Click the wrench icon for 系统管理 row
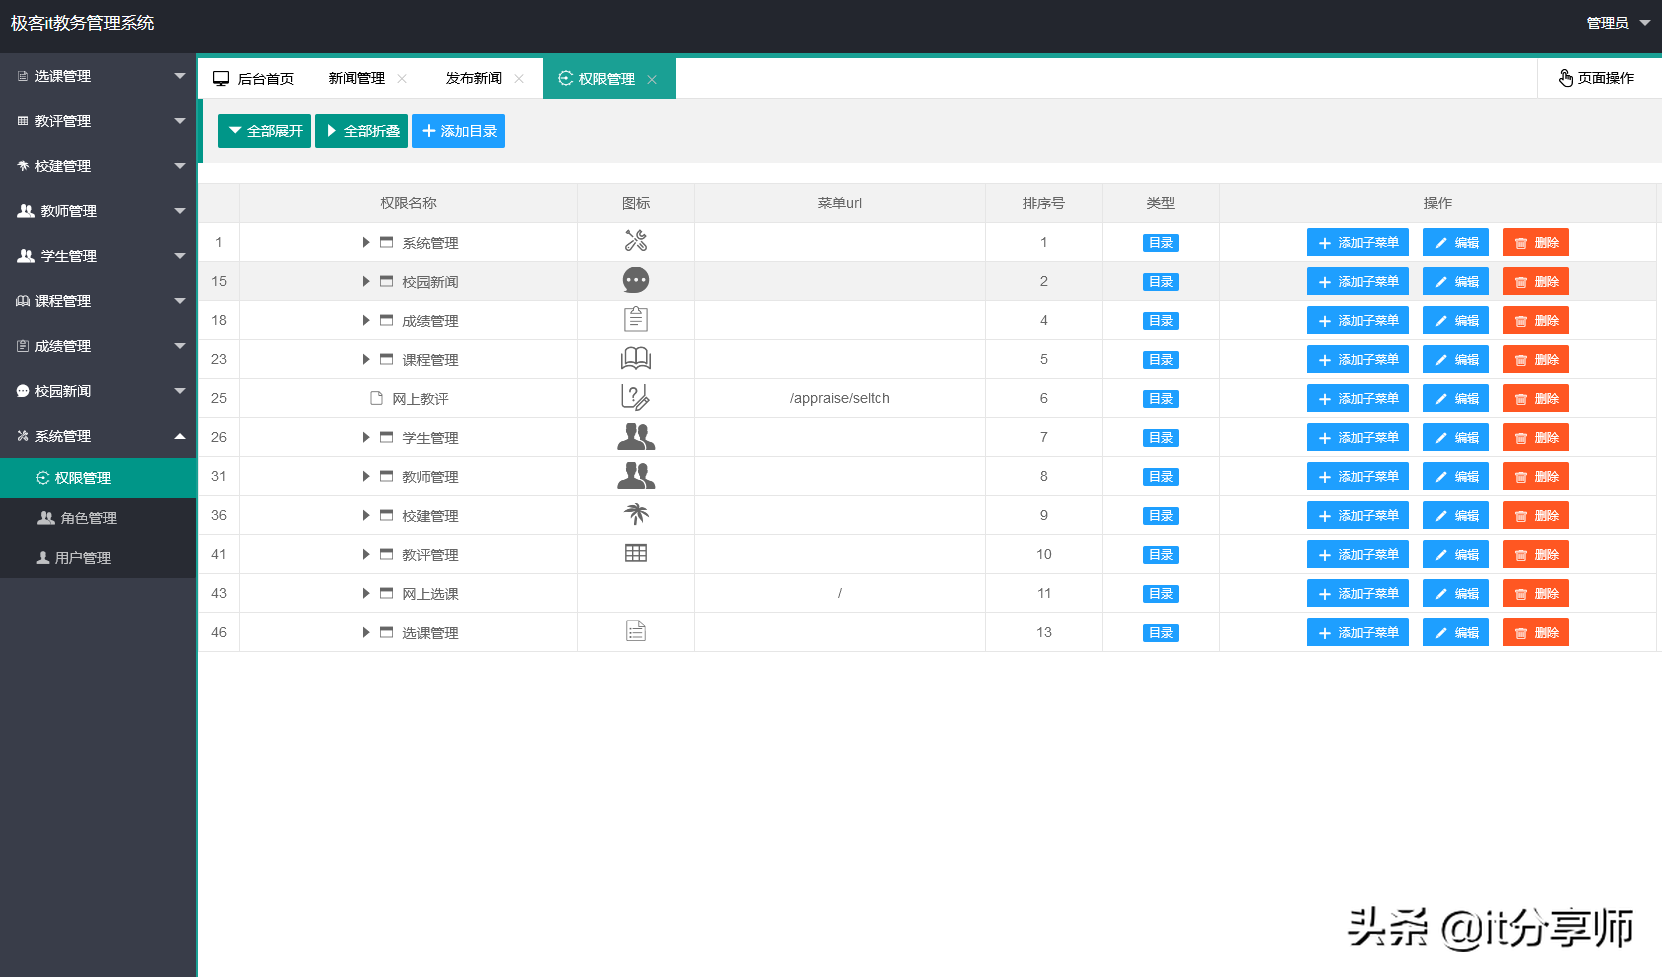The width and height of the screenshot is (1662, 977). tap(636, 241)
